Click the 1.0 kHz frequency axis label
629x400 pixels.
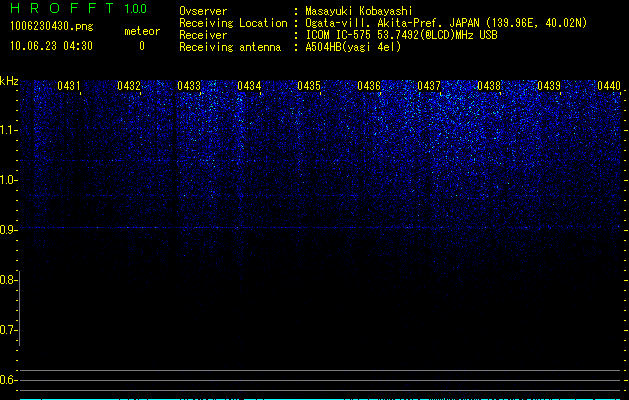(x=7, y=180)
